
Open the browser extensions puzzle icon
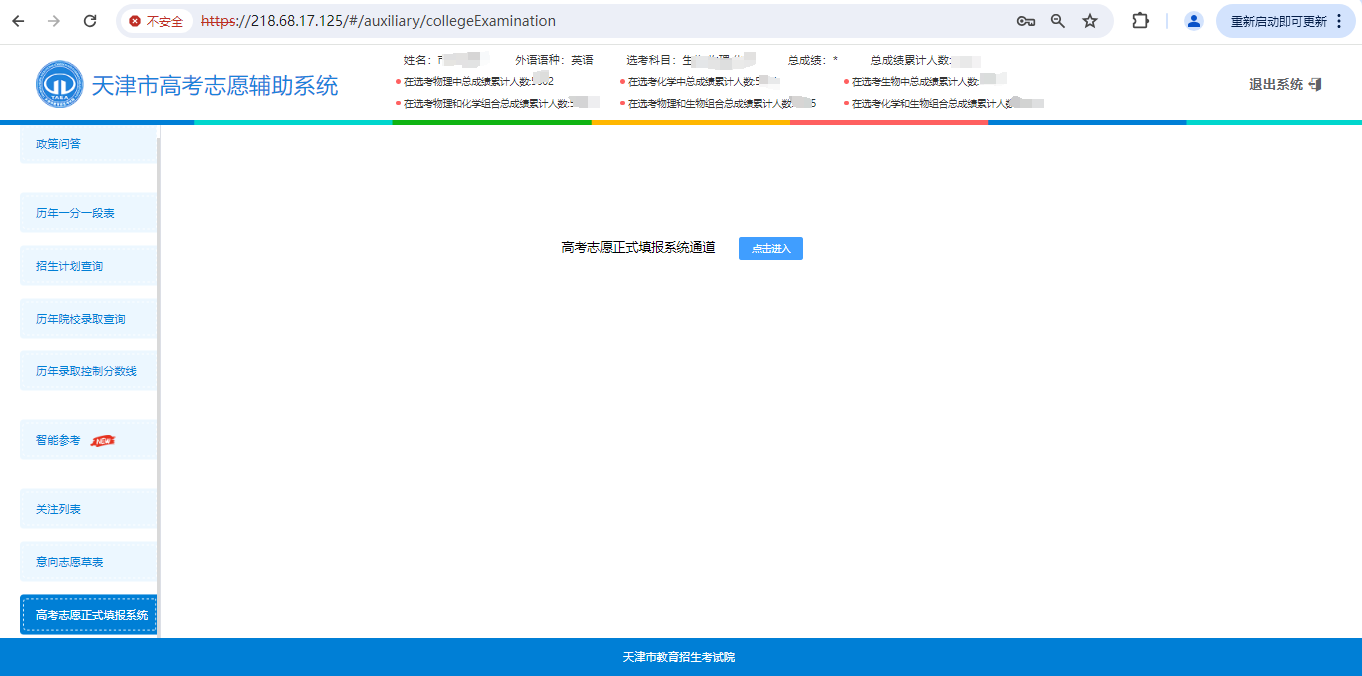click(x=1140, y=21)
